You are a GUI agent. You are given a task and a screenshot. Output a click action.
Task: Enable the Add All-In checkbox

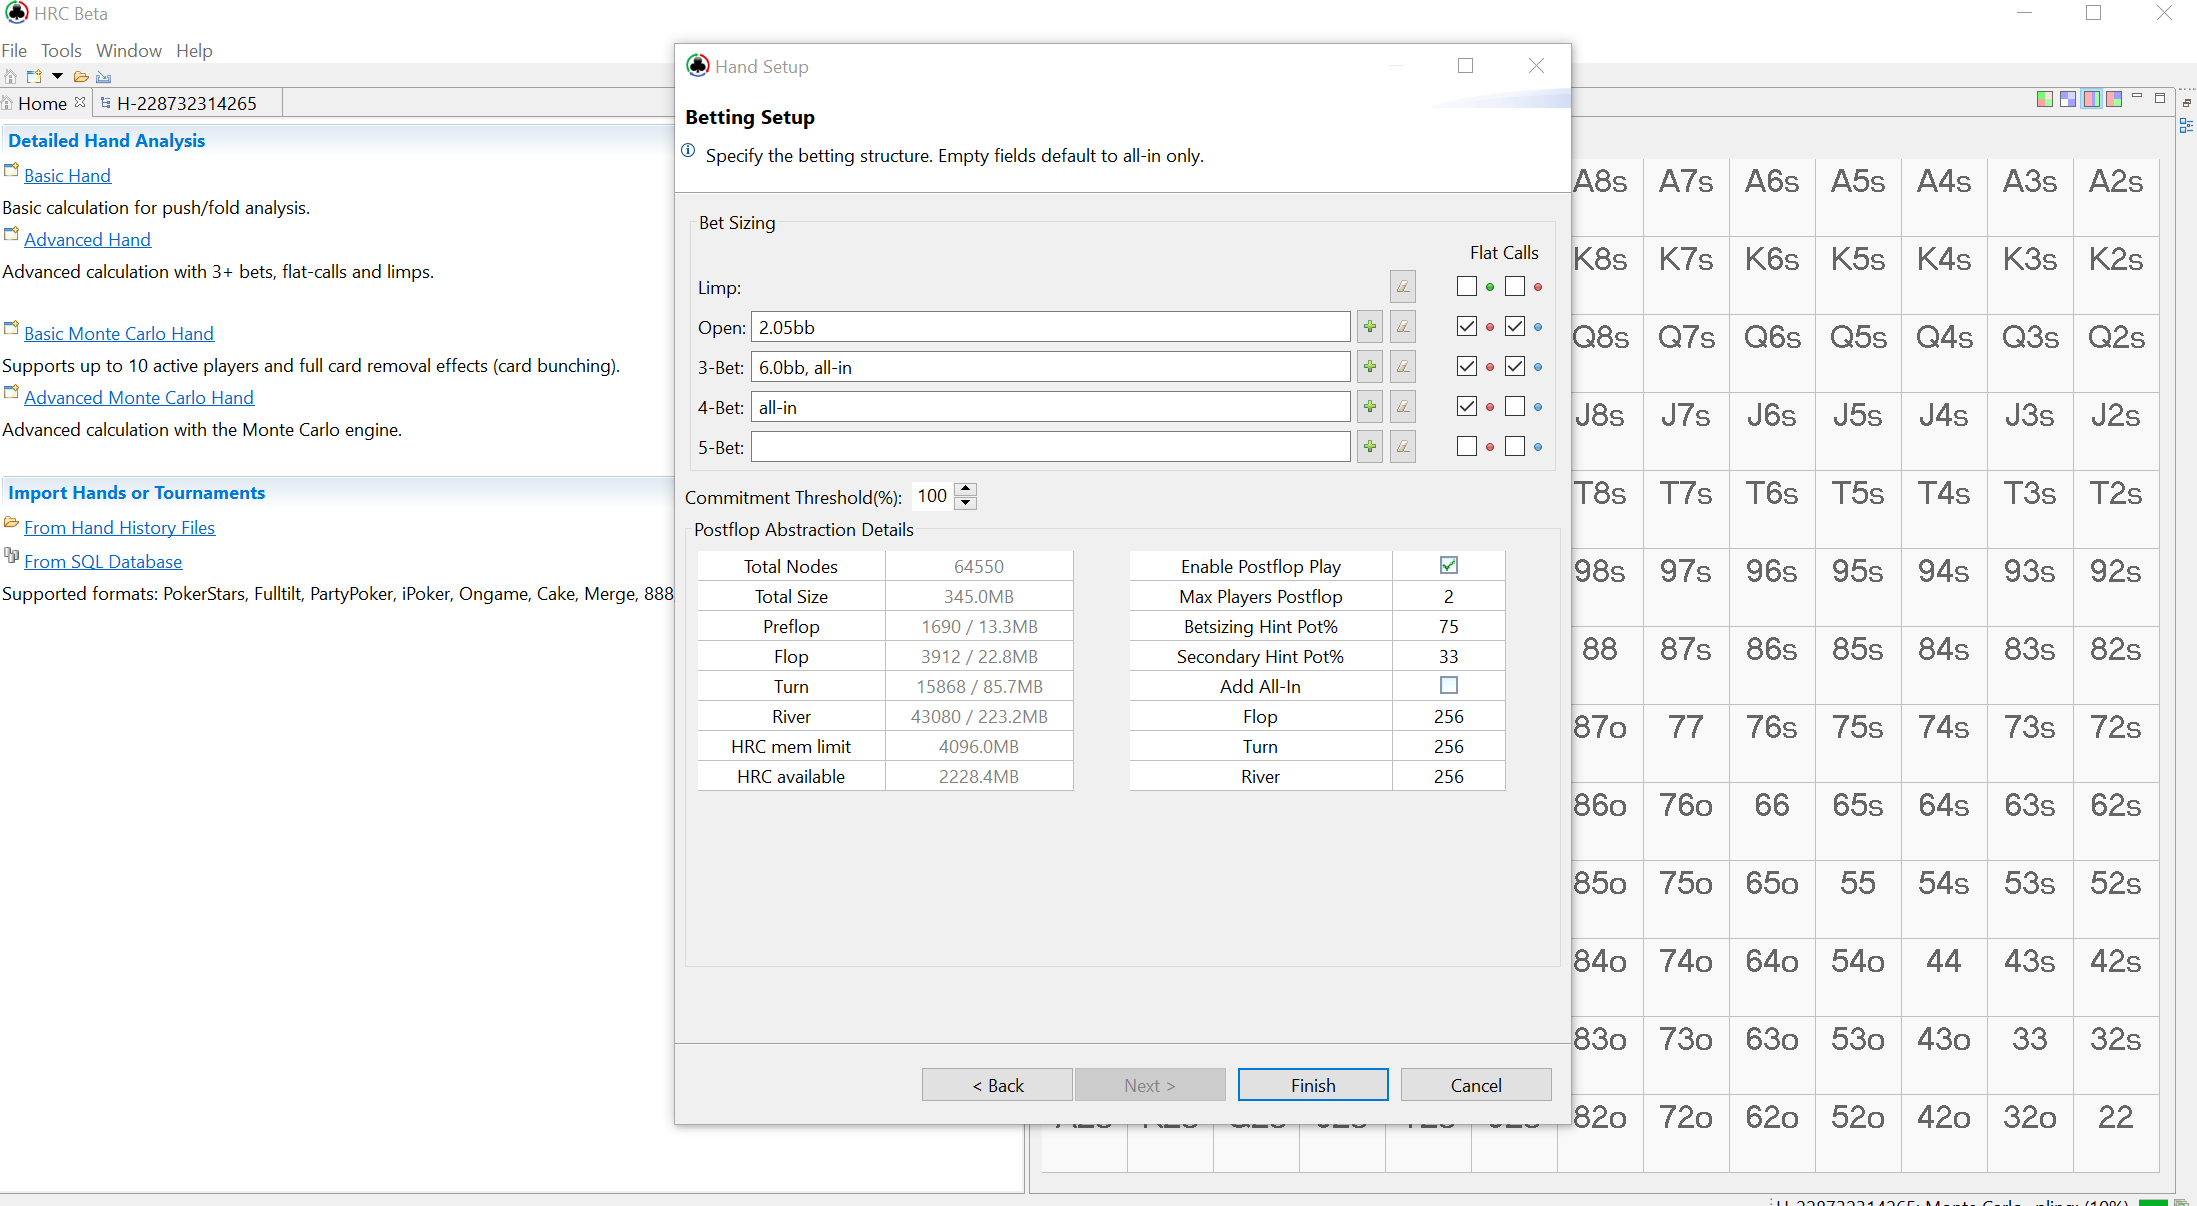1448,686
